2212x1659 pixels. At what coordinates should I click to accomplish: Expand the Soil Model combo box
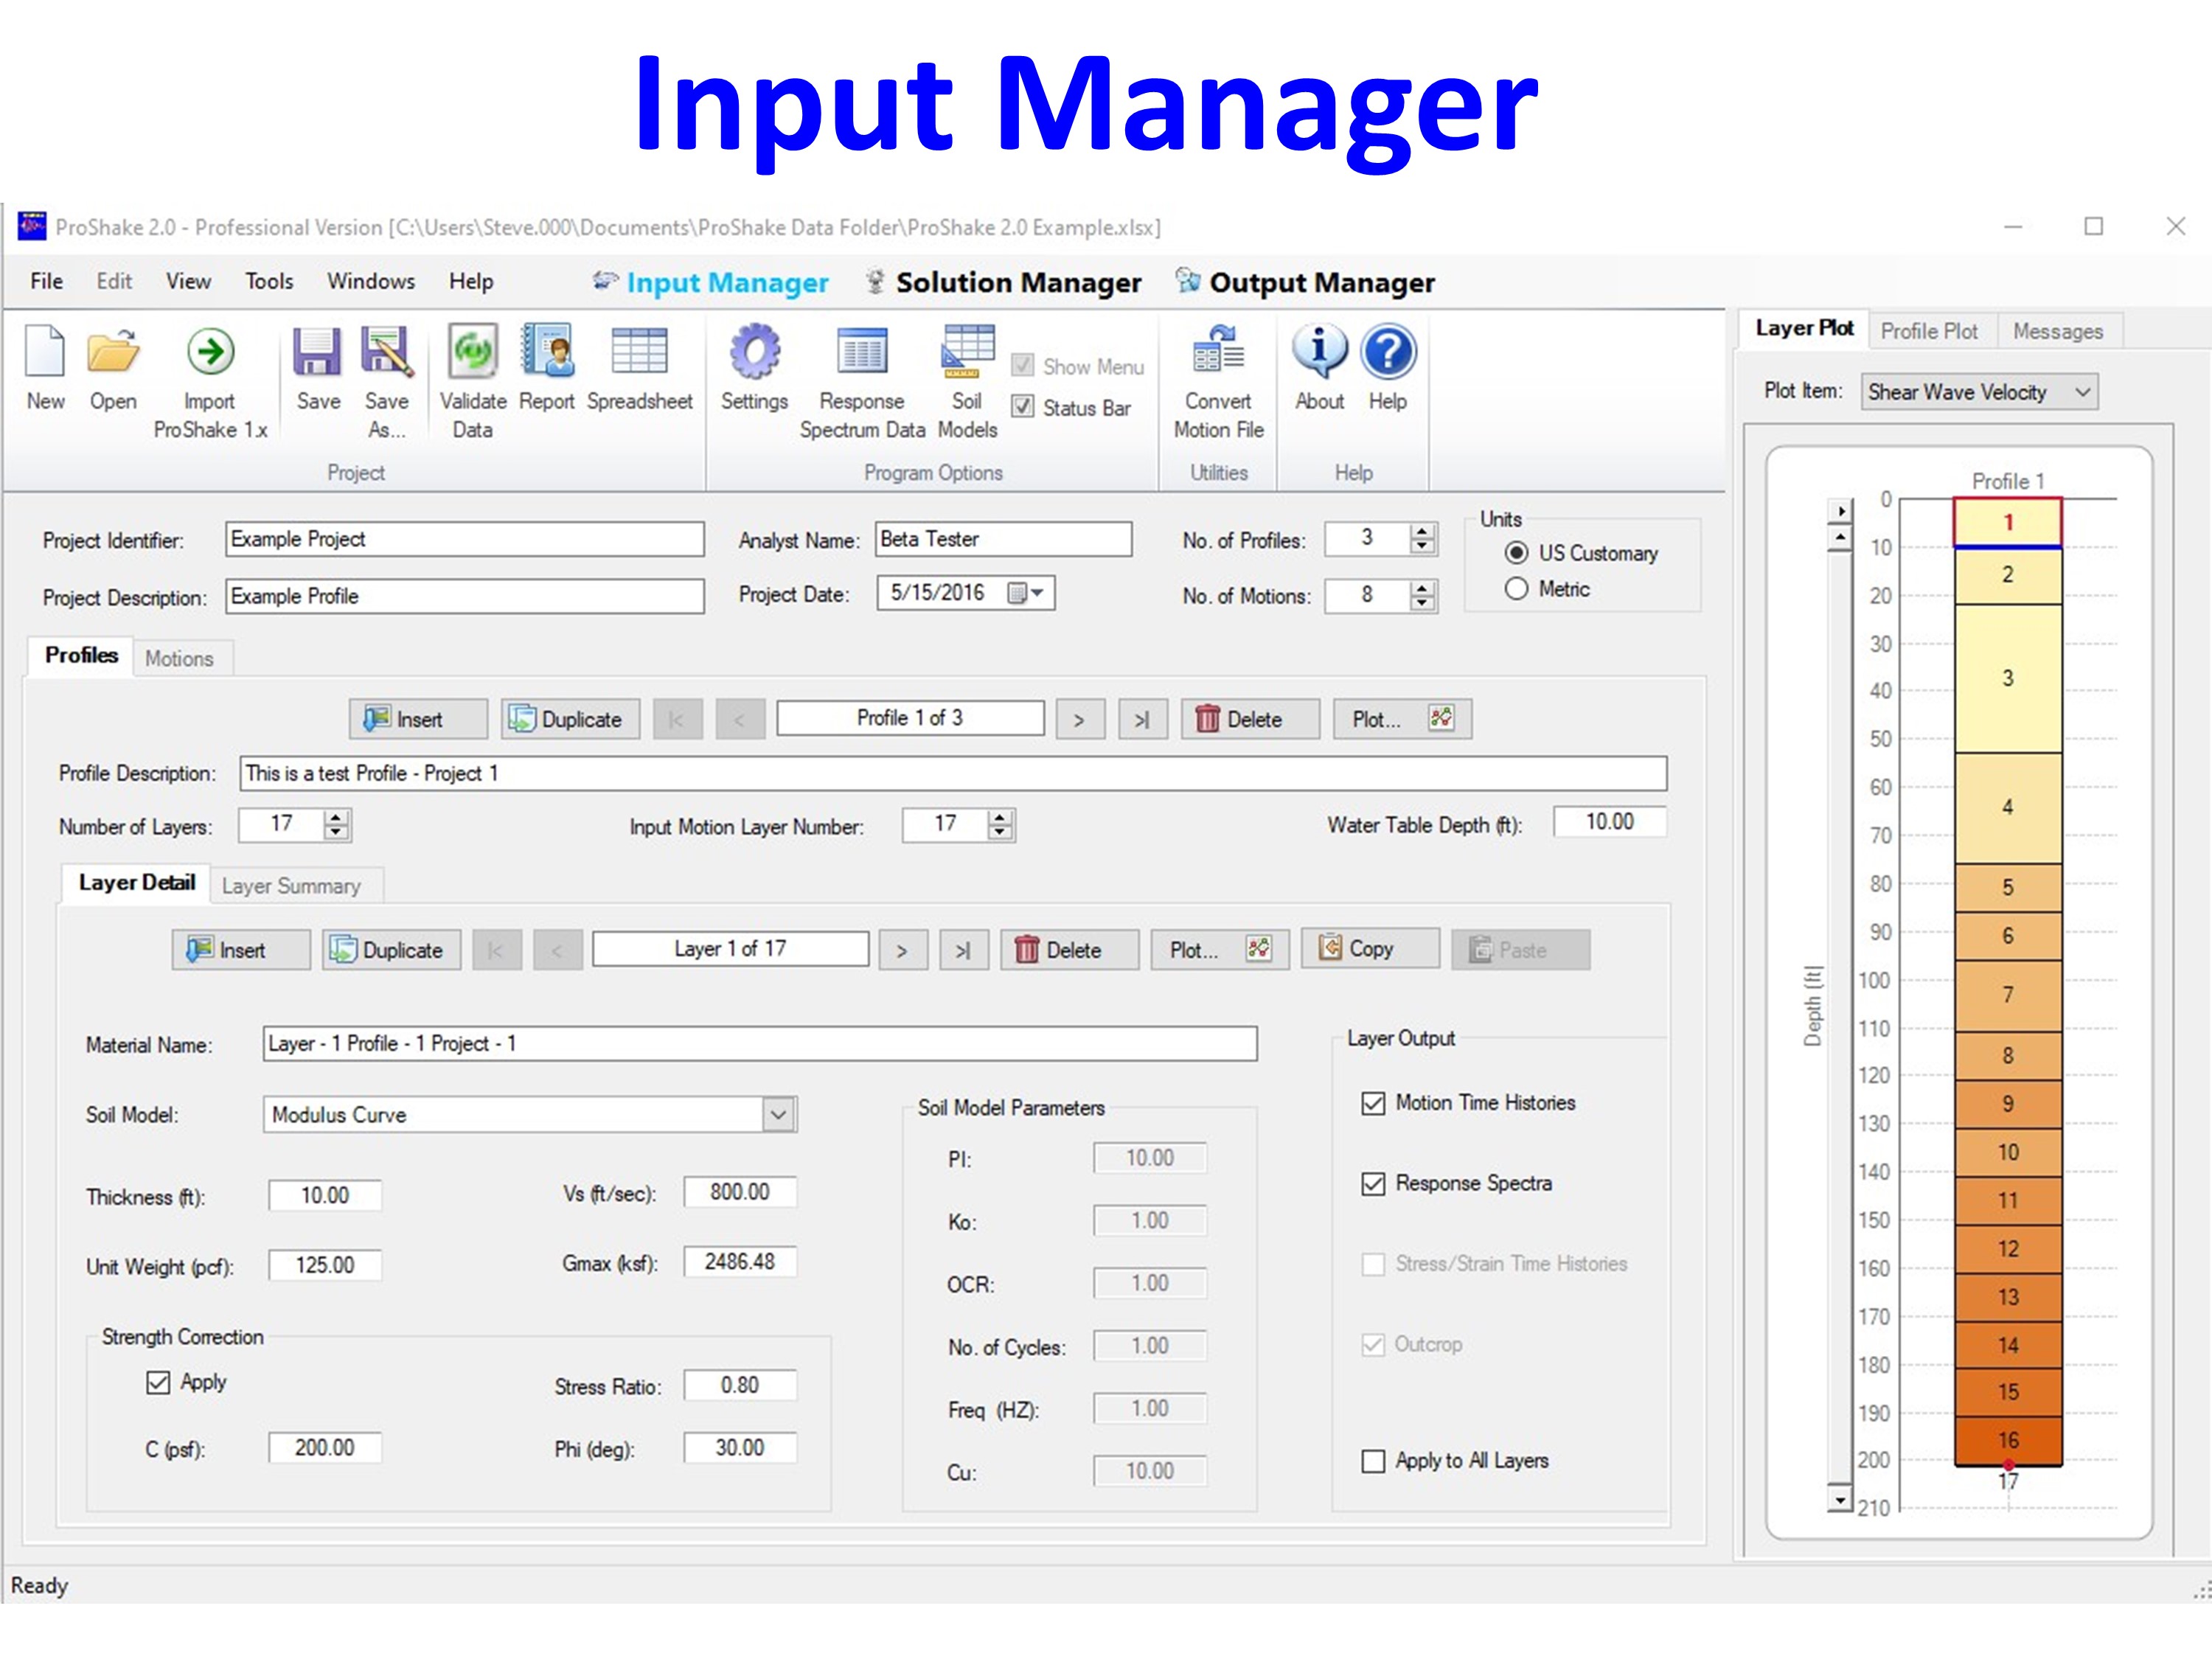[779, 1114]
